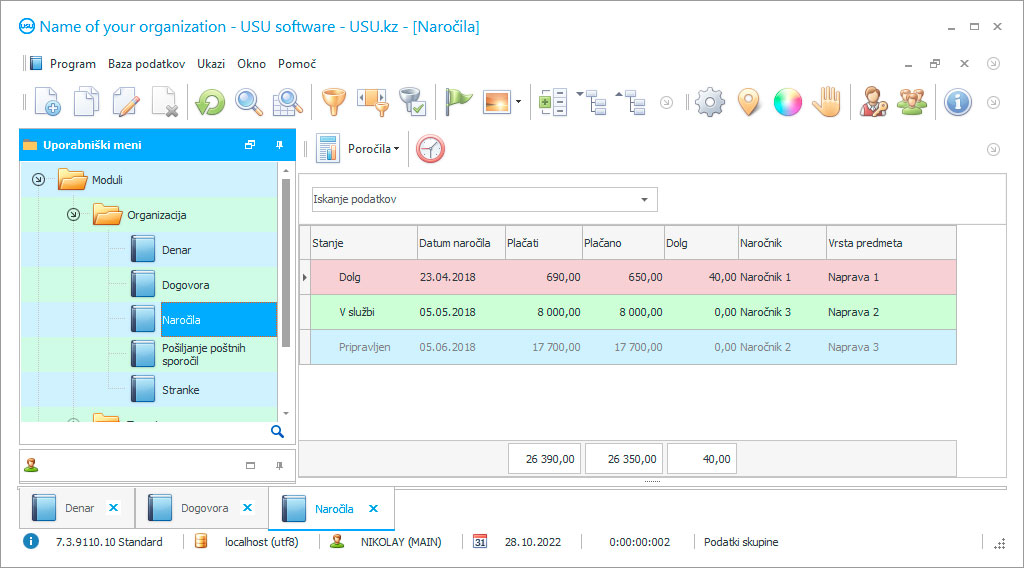This screenshot has width=1024, height=568.
Task: Open the Baza podatkov menu
Action: pyautogui.click(x=146, y=64)
